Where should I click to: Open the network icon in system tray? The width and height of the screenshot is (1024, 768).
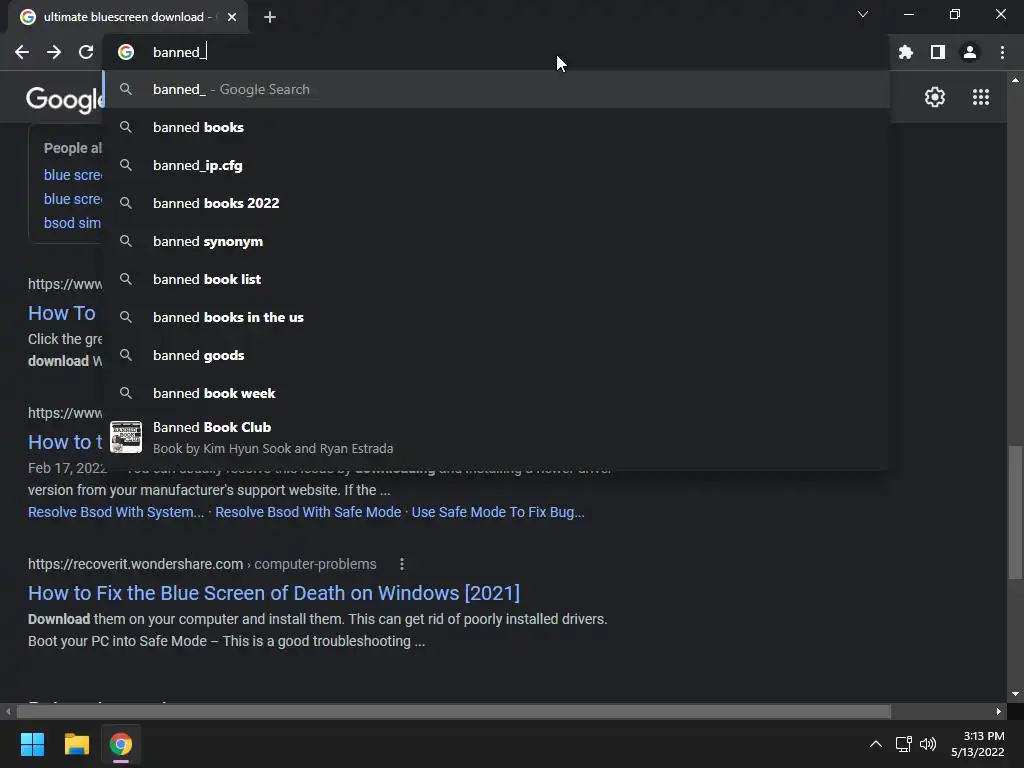(904, 744)
